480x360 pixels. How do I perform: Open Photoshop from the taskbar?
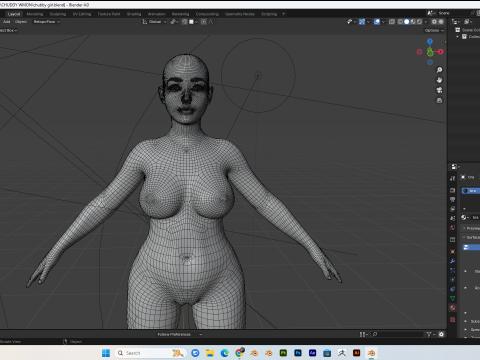tap(298, 353)
